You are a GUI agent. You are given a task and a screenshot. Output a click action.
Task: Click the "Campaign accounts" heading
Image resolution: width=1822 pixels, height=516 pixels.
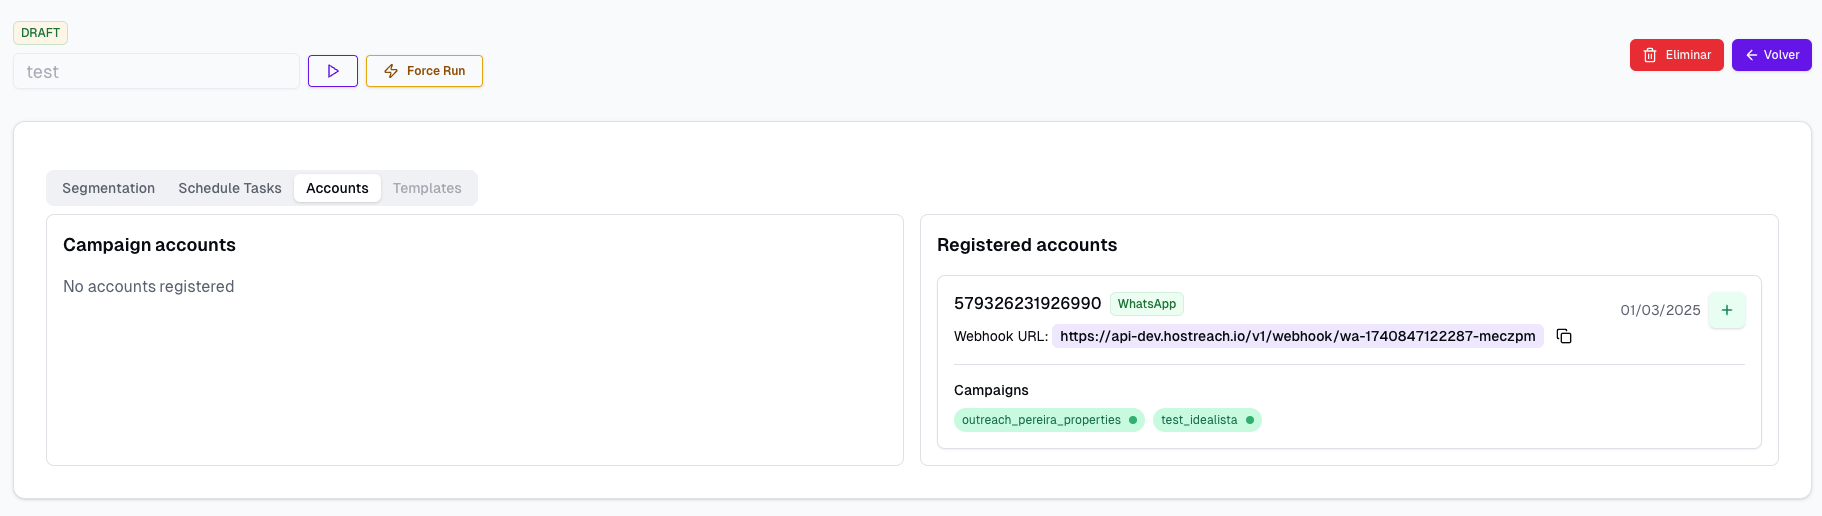click(149, 245)
